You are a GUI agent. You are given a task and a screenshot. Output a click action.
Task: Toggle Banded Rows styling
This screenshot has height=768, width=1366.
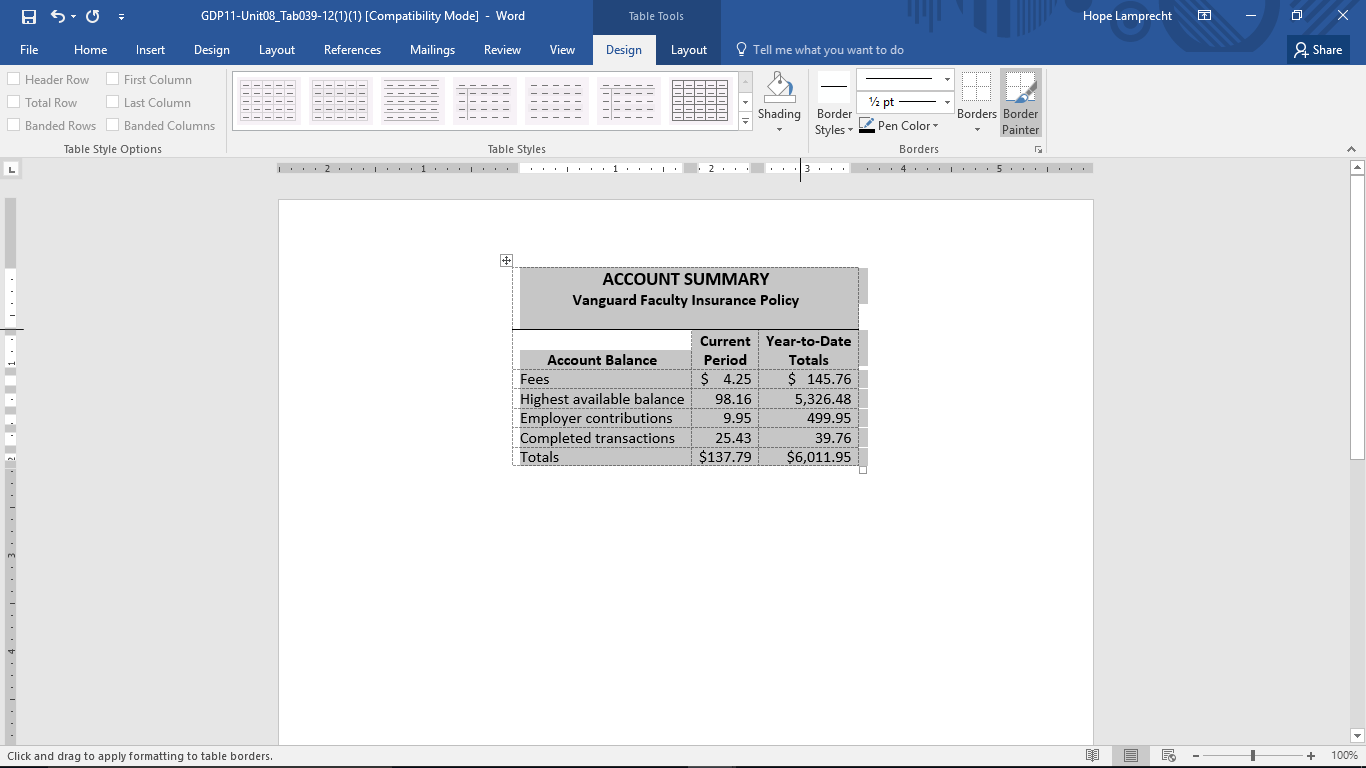pyautogui.click(x=14, y=125)
